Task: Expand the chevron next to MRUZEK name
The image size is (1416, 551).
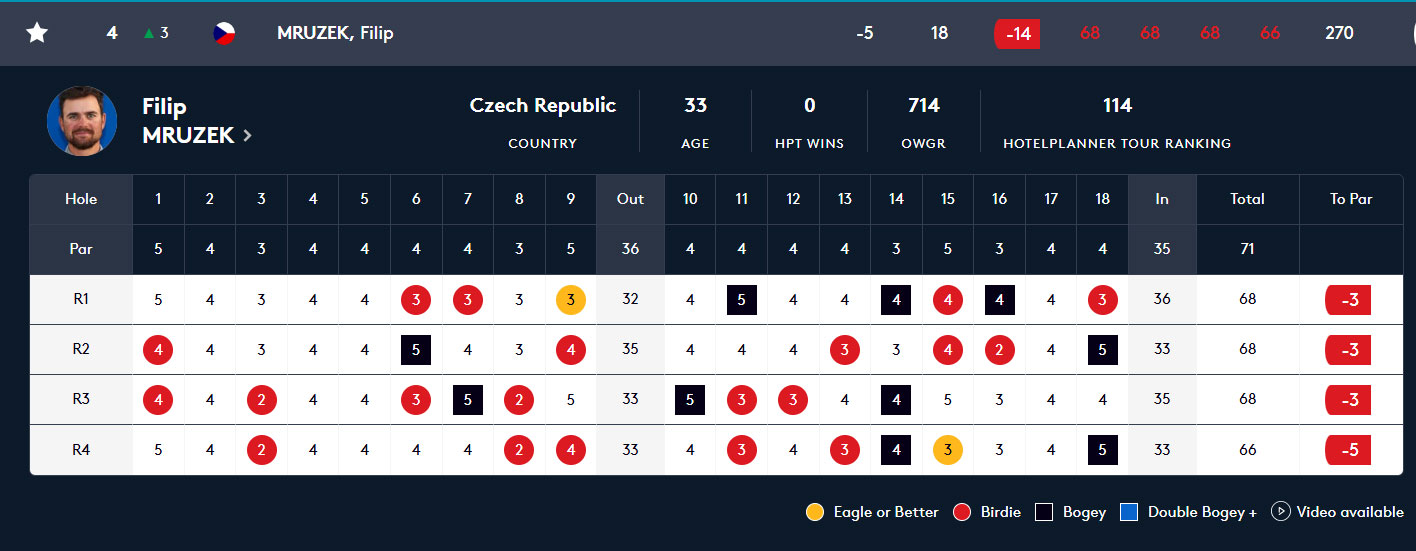Action: pos(248,135)
